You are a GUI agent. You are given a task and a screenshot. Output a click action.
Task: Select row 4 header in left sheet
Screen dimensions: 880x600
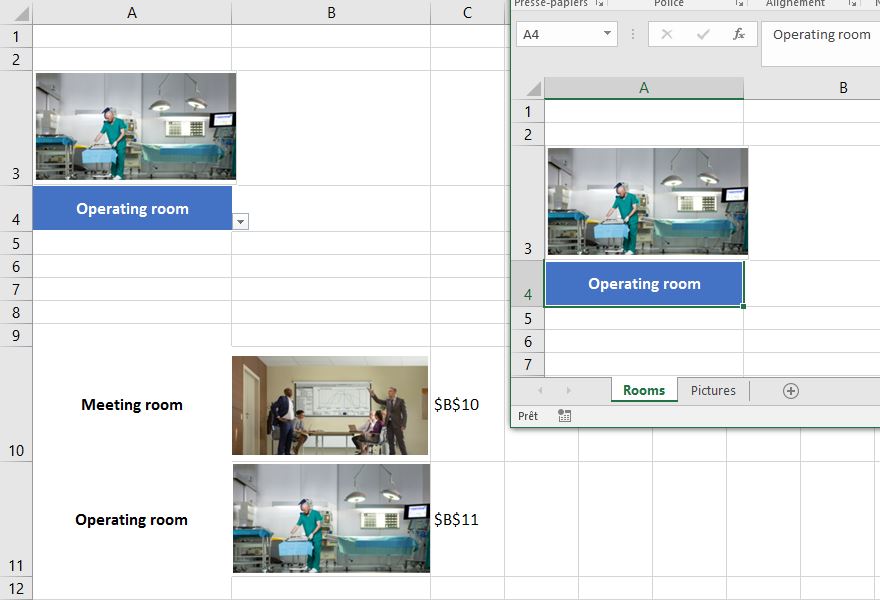[x=16, y=208]
